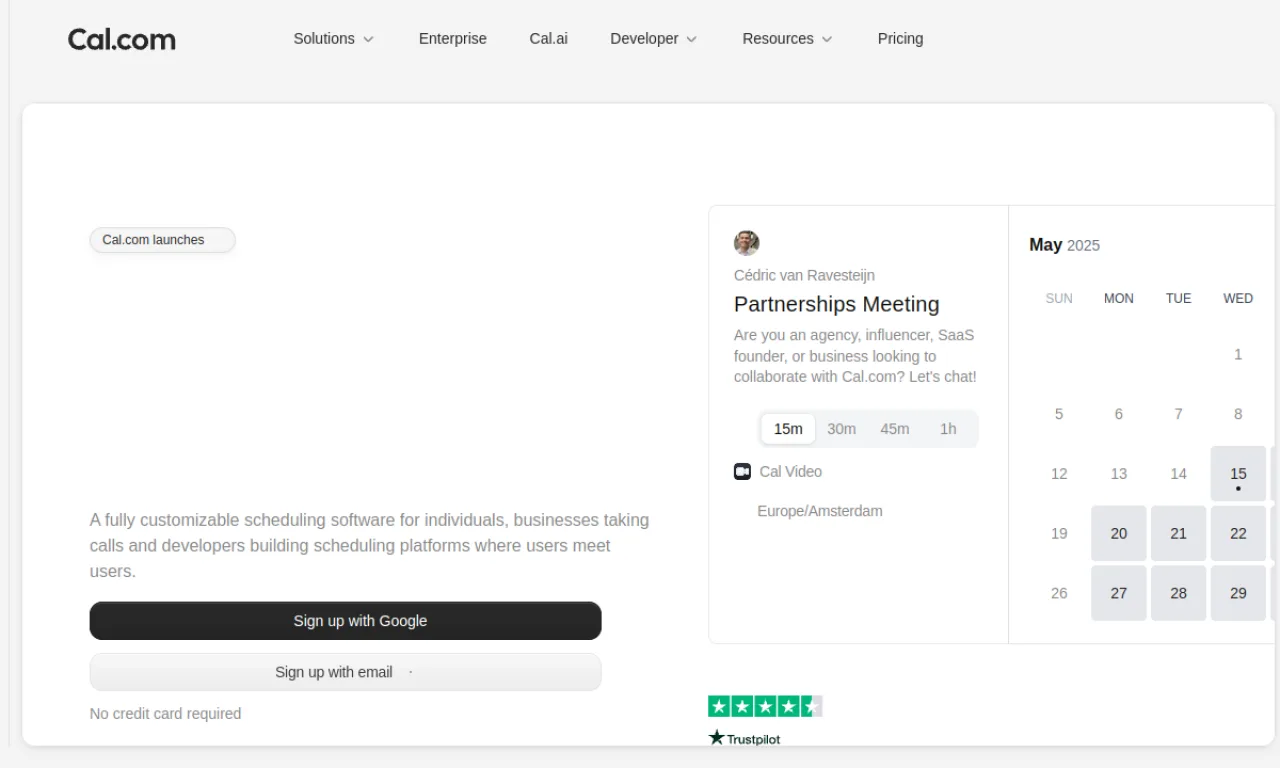Open the Cal.ai nav link
Viewport: 1280px width, 768px height.
(549, 38)
